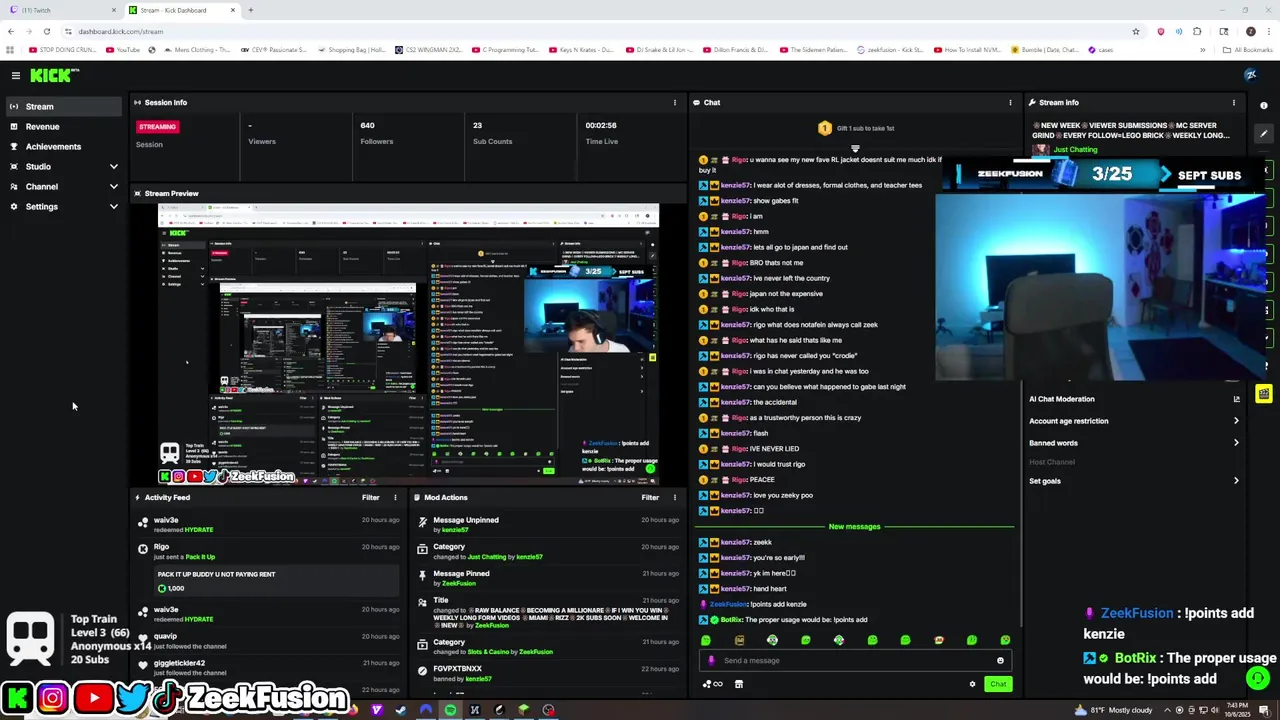Open the Activity Feed Filter
Screen dimensions: 1280x720
click(x=370, y=497)
